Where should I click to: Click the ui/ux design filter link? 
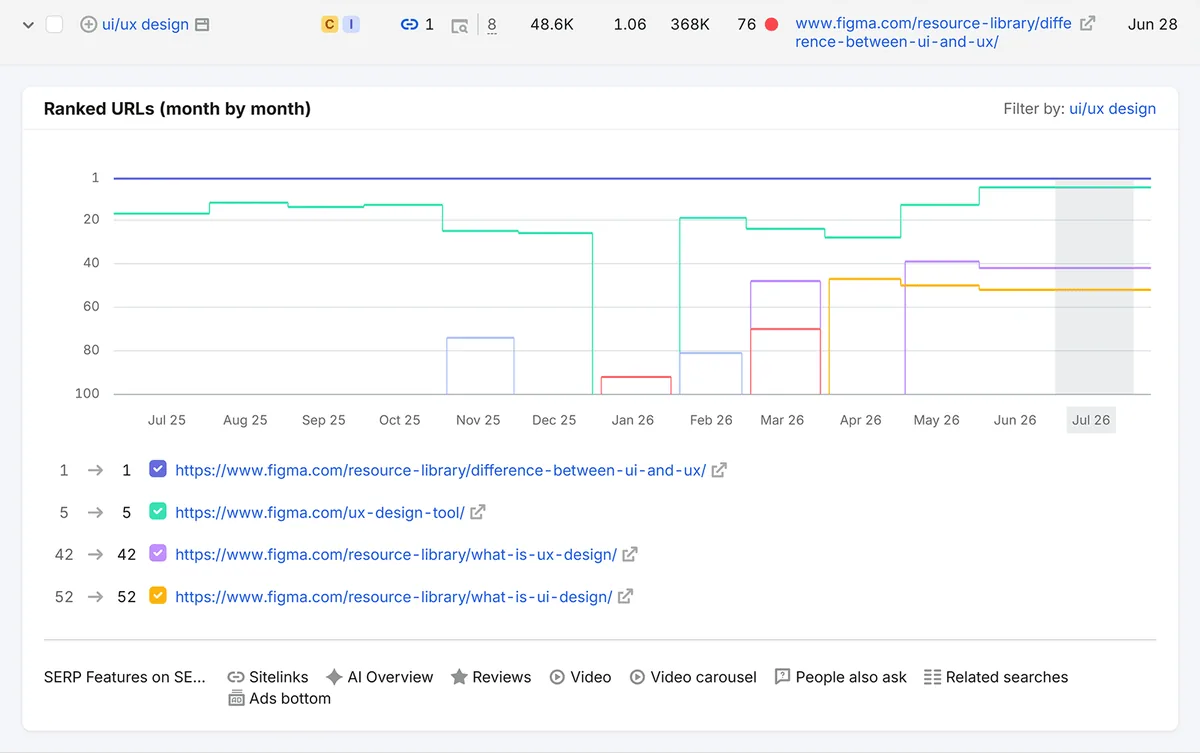click(1112, 109)
